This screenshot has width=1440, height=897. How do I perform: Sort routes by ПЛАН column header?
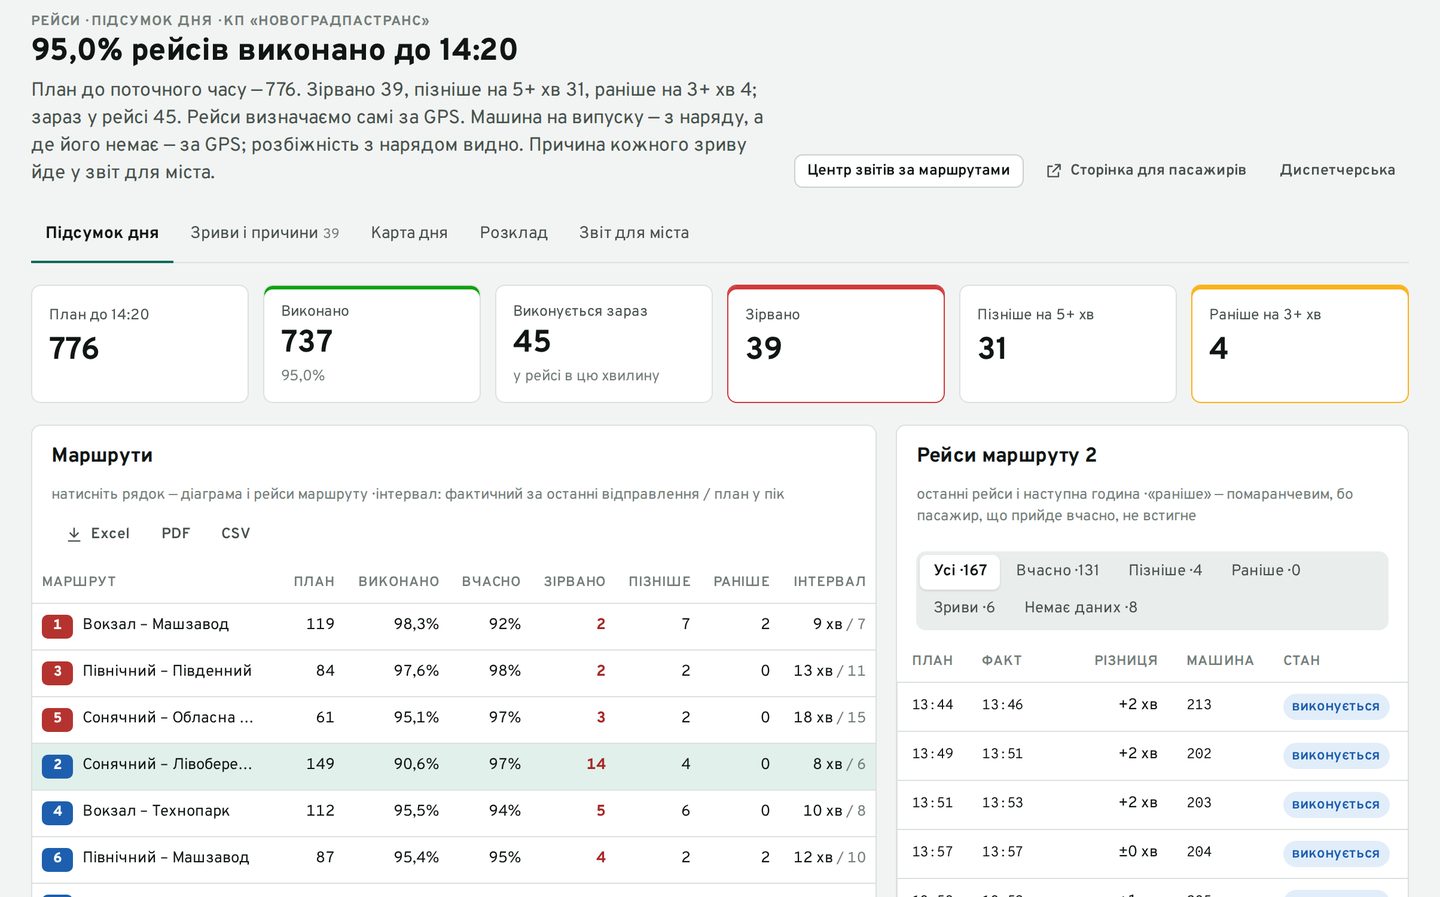(314, 582)
